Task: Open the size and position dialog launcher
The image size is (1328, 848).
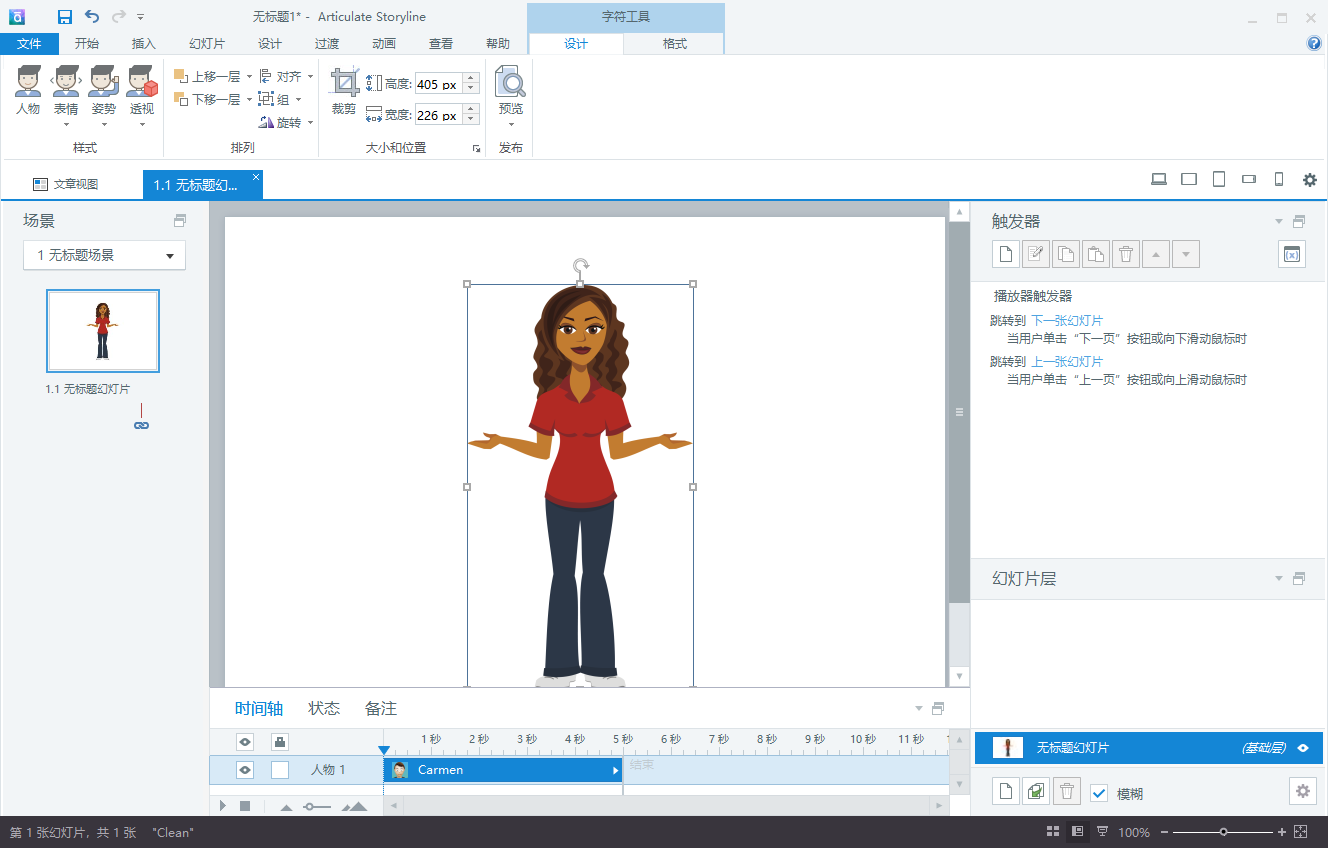Action: point(476,148)
